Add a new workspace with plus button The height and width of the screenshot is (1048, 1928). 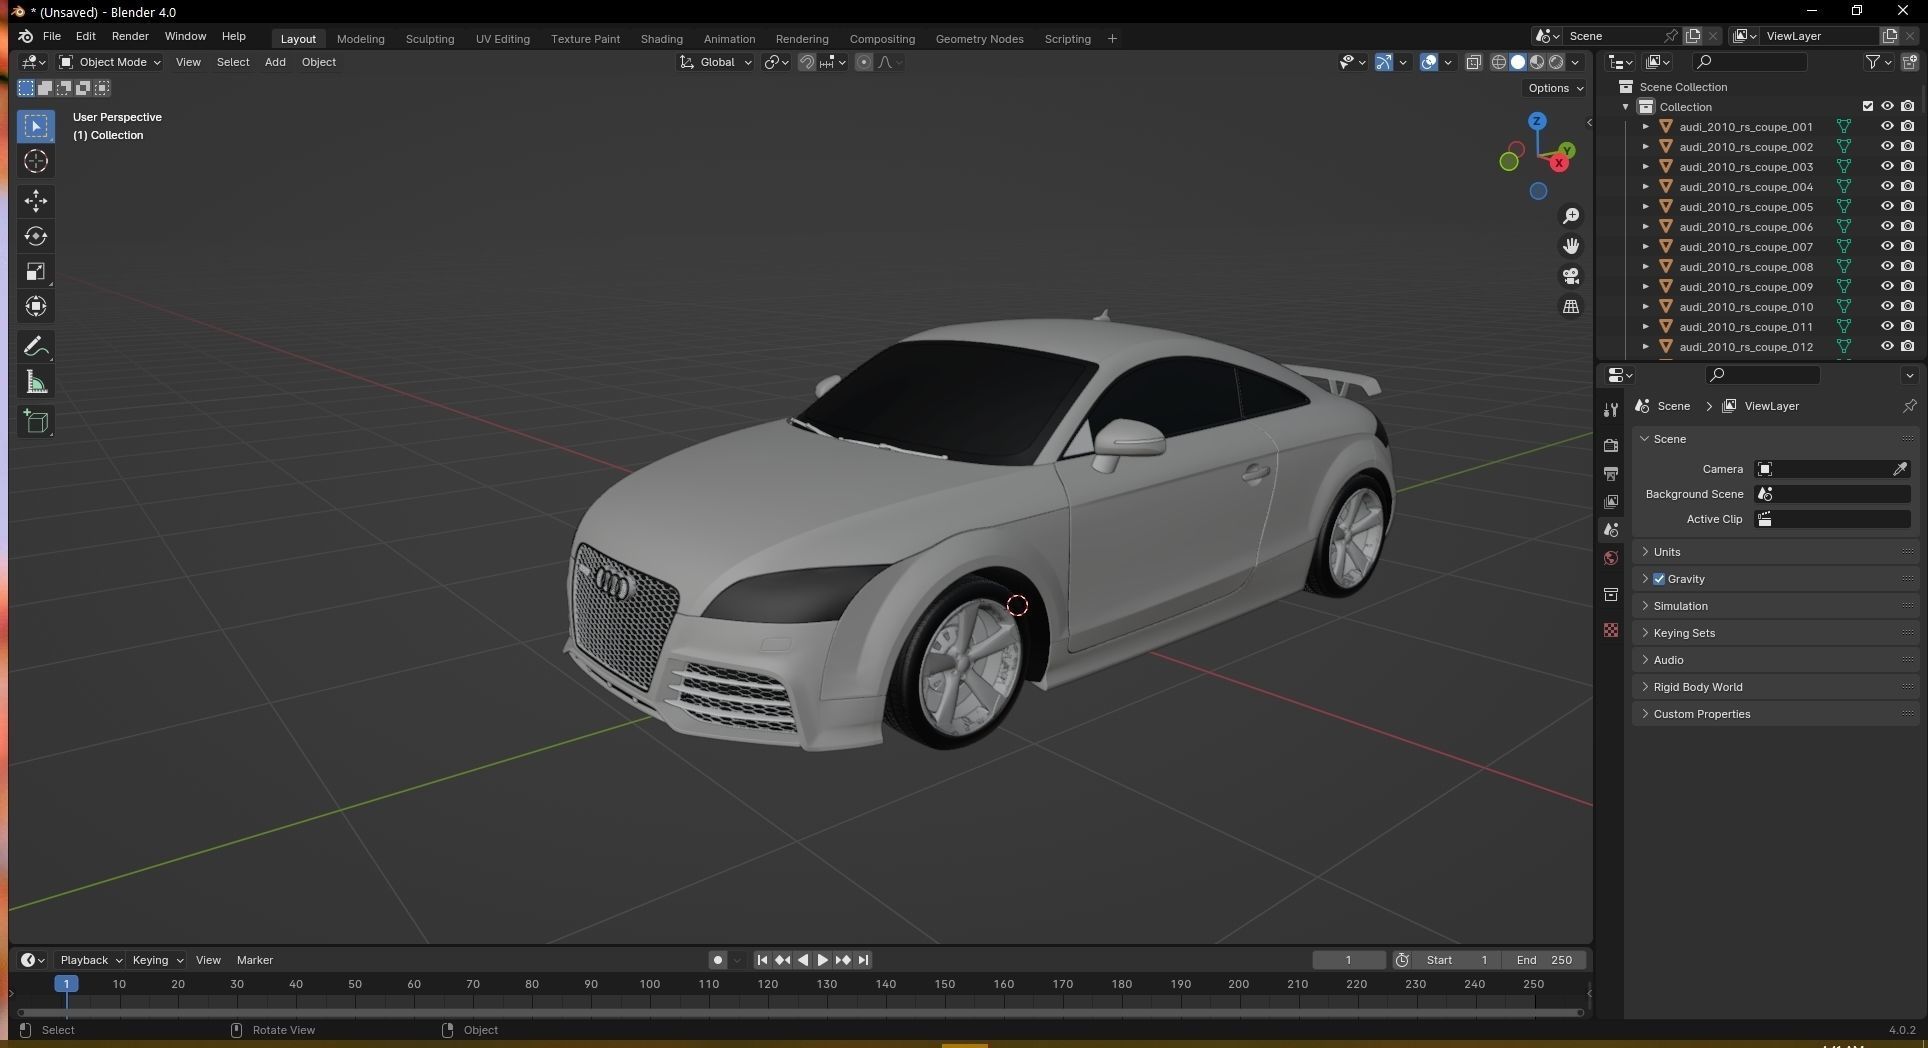click(1112, 39)
